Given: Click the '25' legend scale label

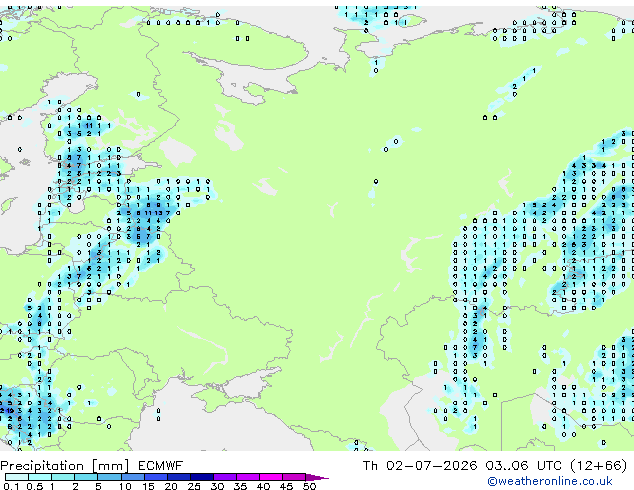Looking at the screenshot, I should pyautogui.click(x=194, y=486).
